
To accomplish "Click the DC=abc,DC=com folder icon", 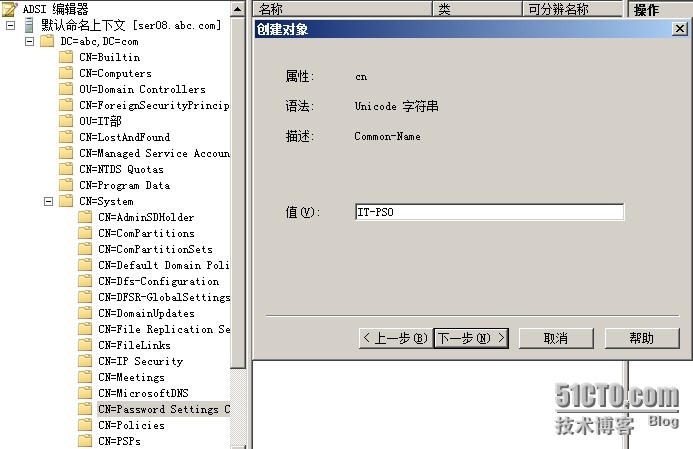I will 47,41.
